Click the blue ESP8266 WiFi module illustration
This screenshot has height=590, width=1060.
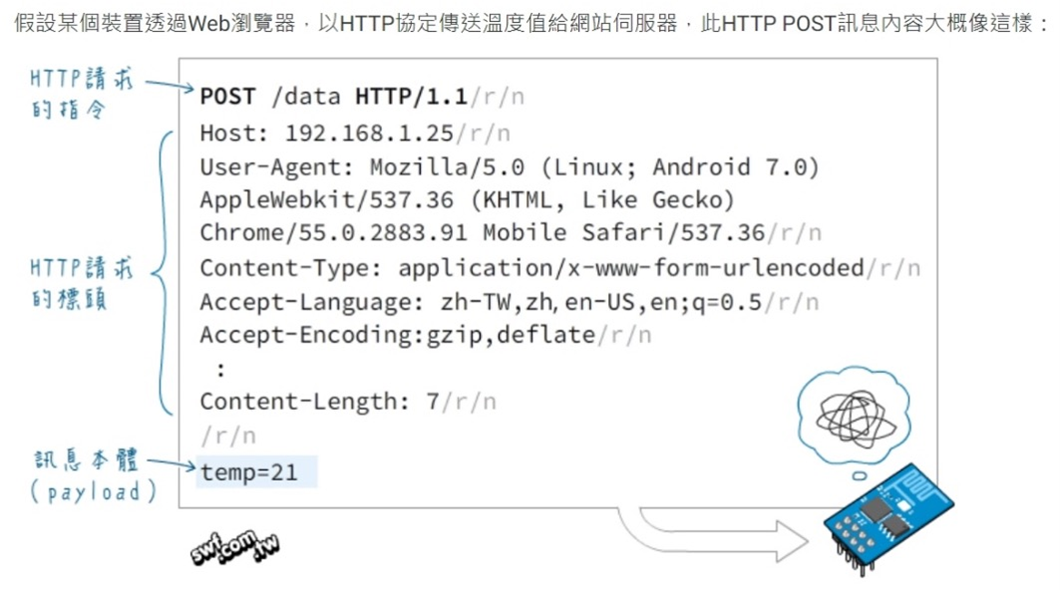(x=885, y=517)
